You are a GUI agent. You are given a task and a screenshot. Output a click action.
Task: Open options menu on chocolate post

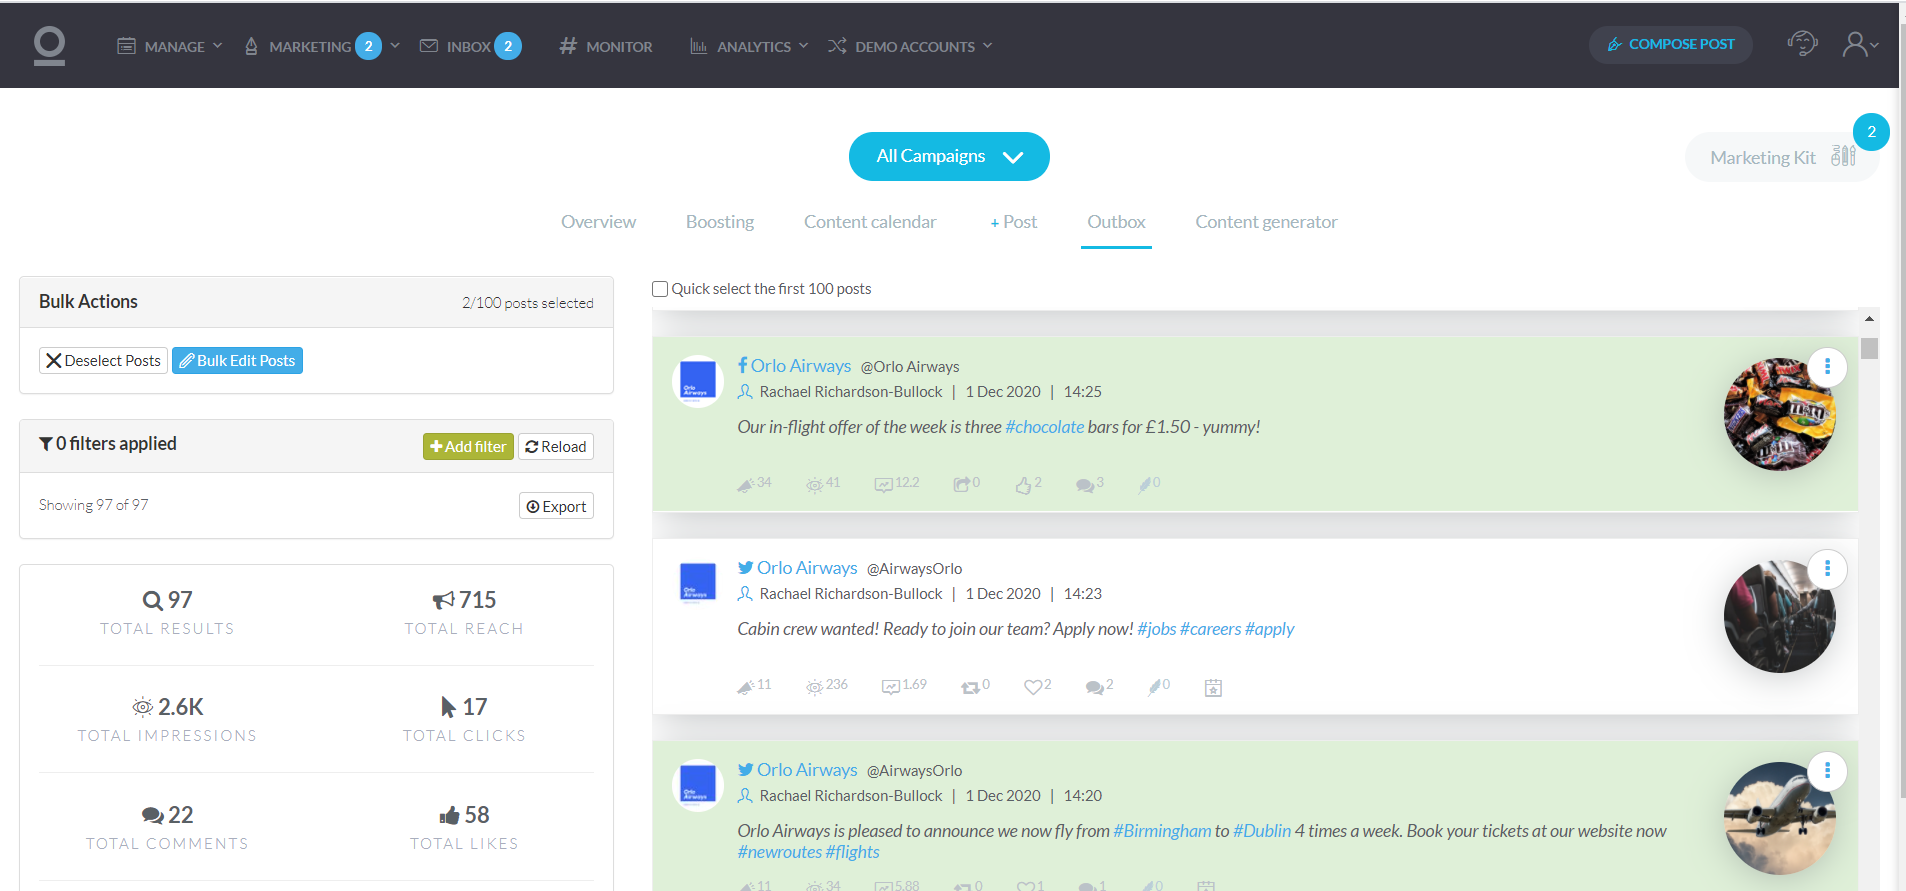coord(1827,367)
